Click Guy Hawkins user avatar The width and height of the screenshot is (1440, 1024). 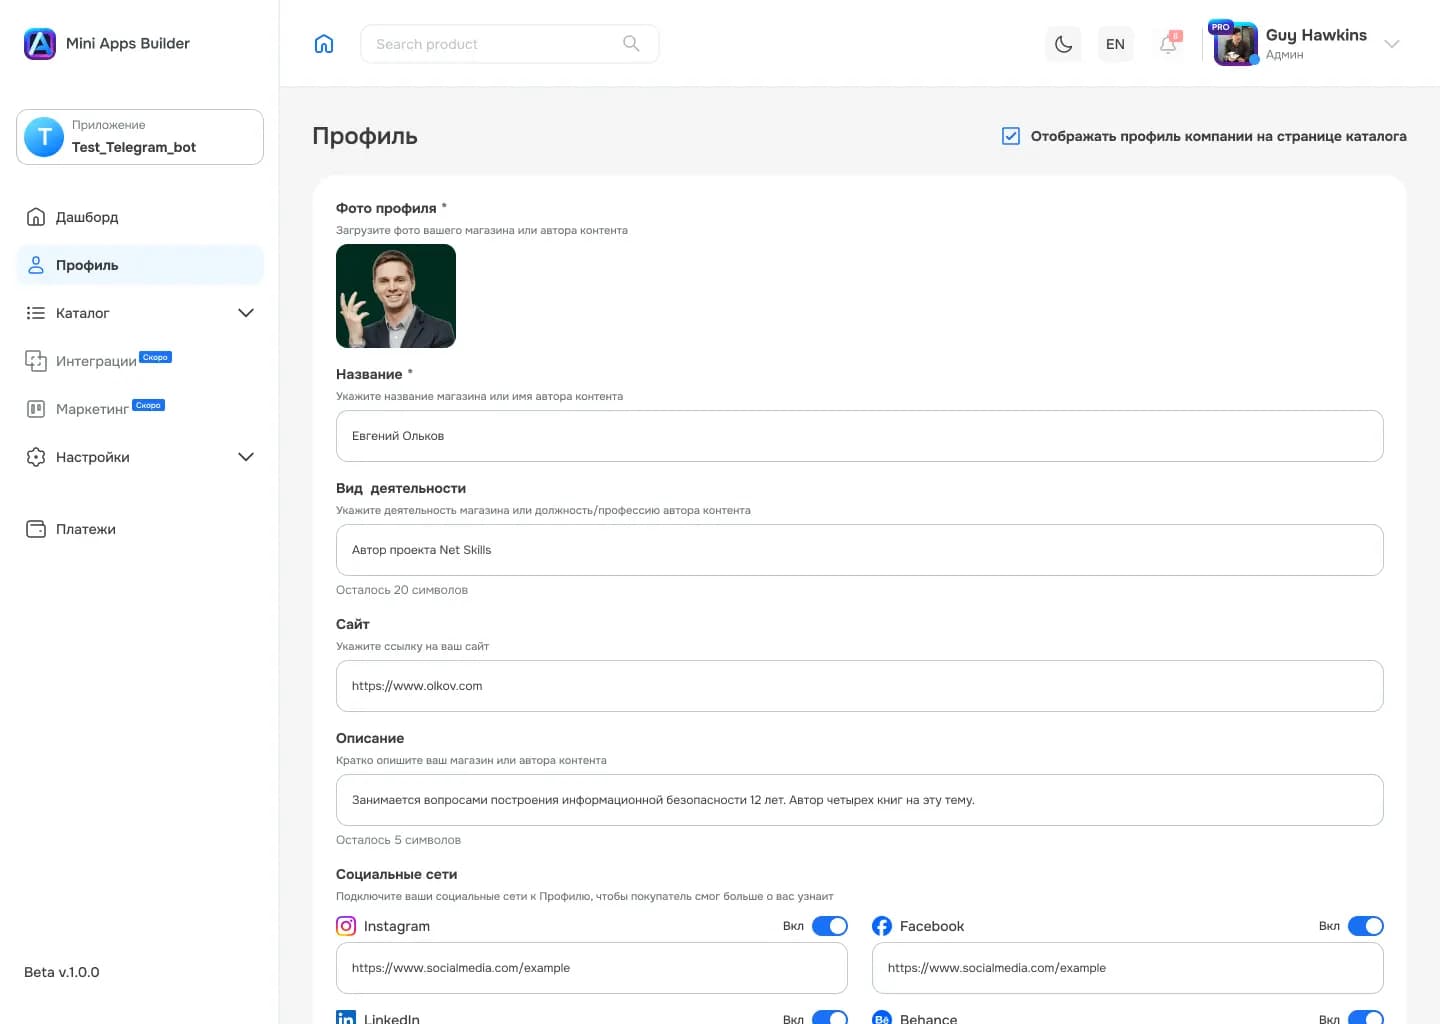pos(1235,44)
